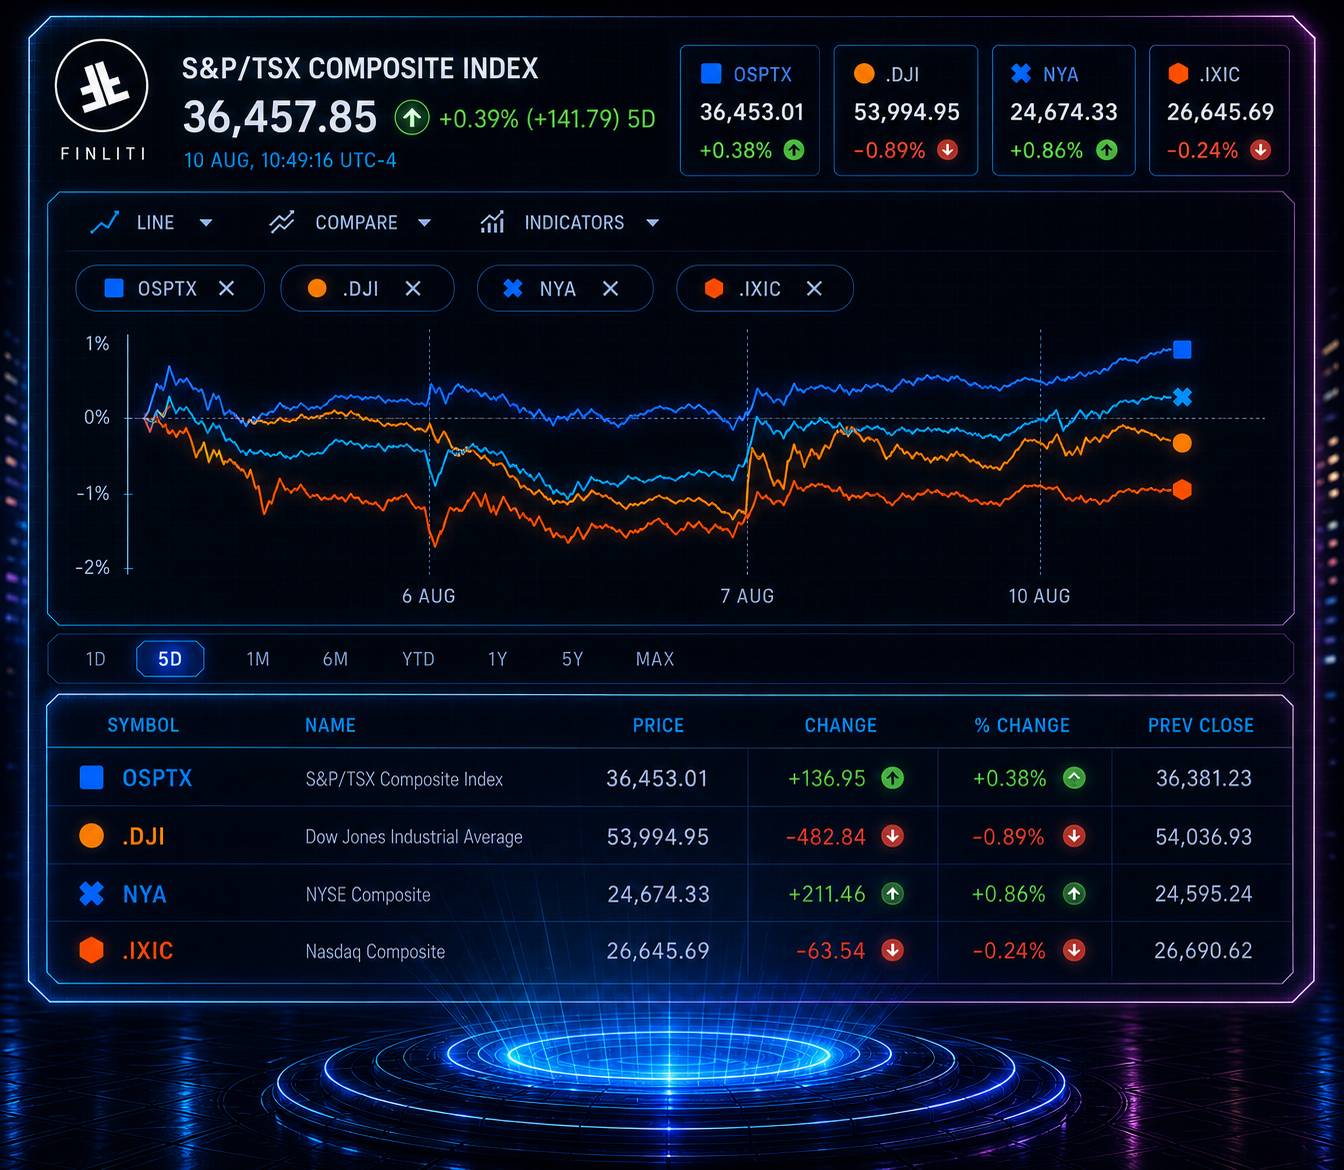The height and width of the screenshot is (1170, 1344).
Task: Click the red arrow beside -0.89% in the table
Action: (x=1074, y=836)
